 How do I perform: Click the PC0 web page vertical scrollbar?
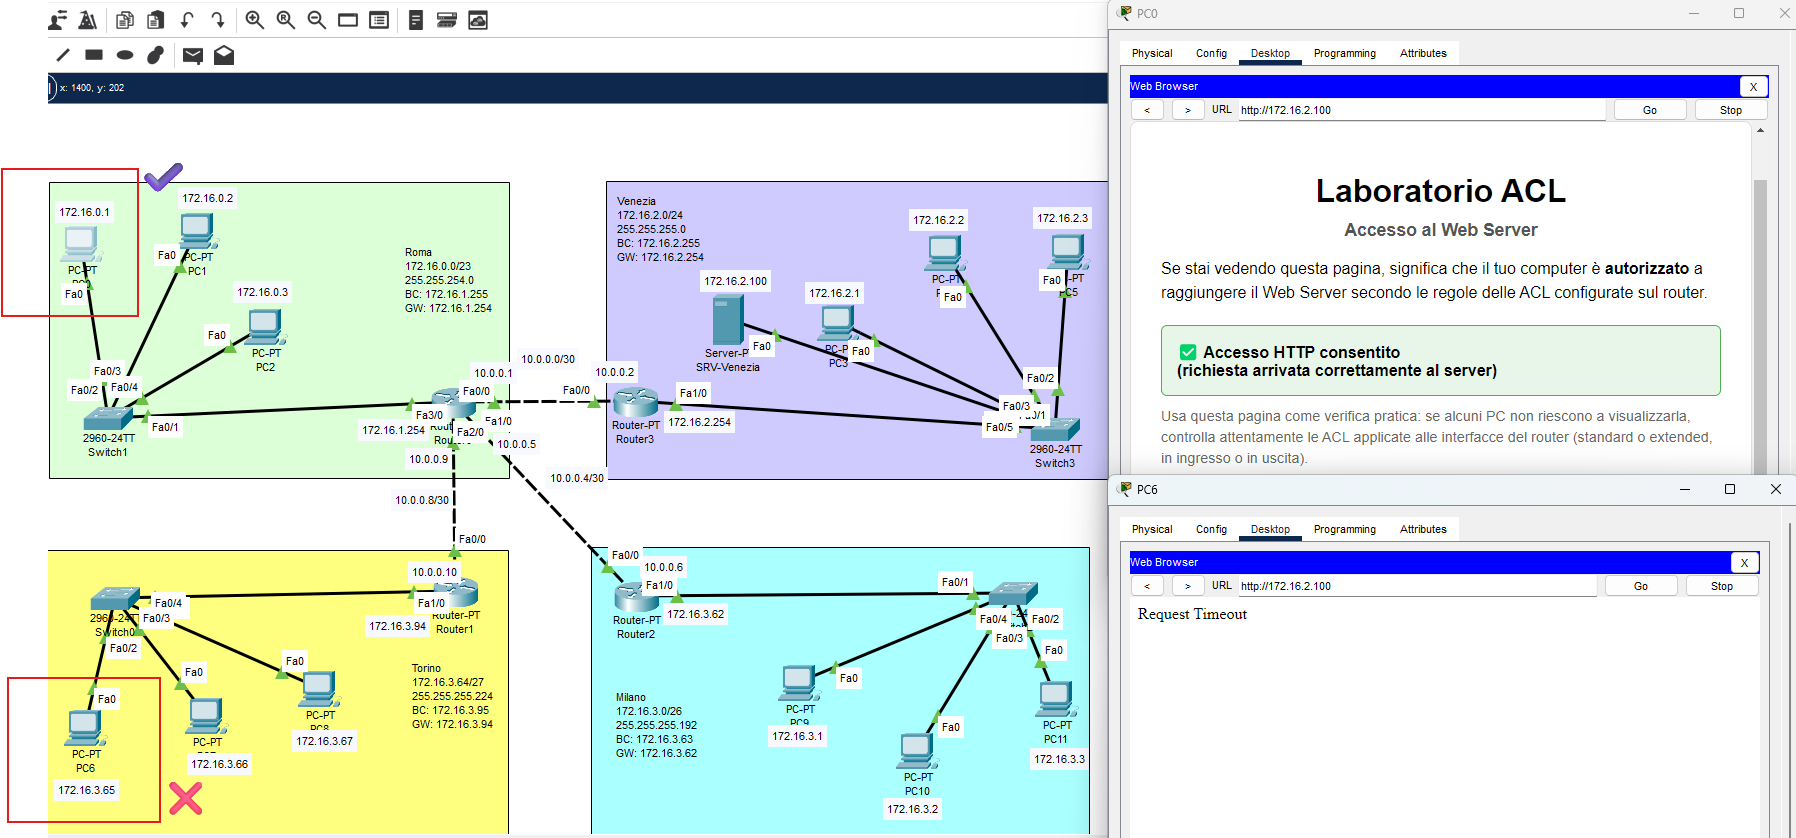[x=1760, y=300]
